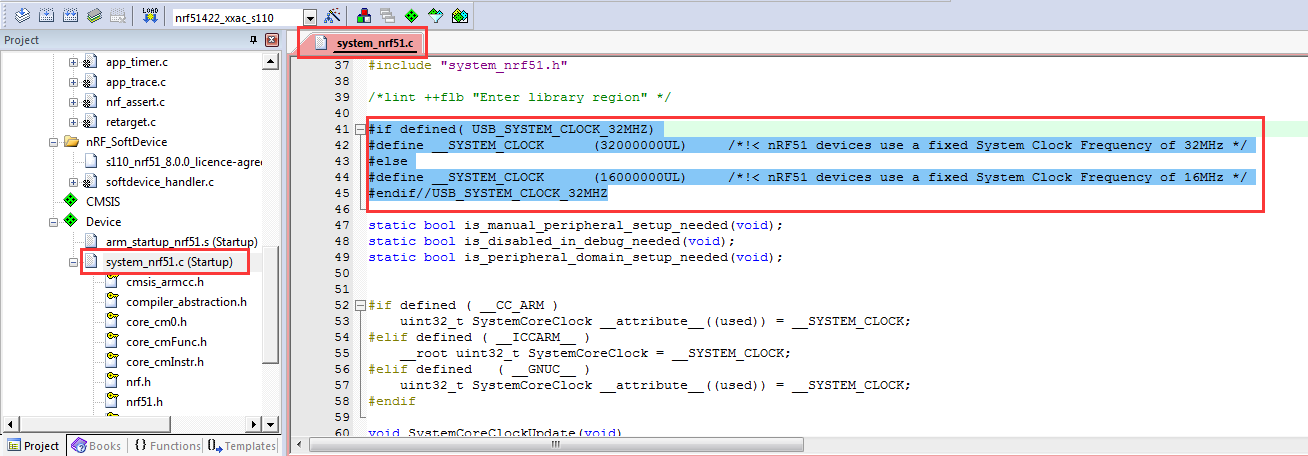Open the Pack Installer toolbar icon
1308x456 pixels.
pyautogui.click(x=460, y=16)
